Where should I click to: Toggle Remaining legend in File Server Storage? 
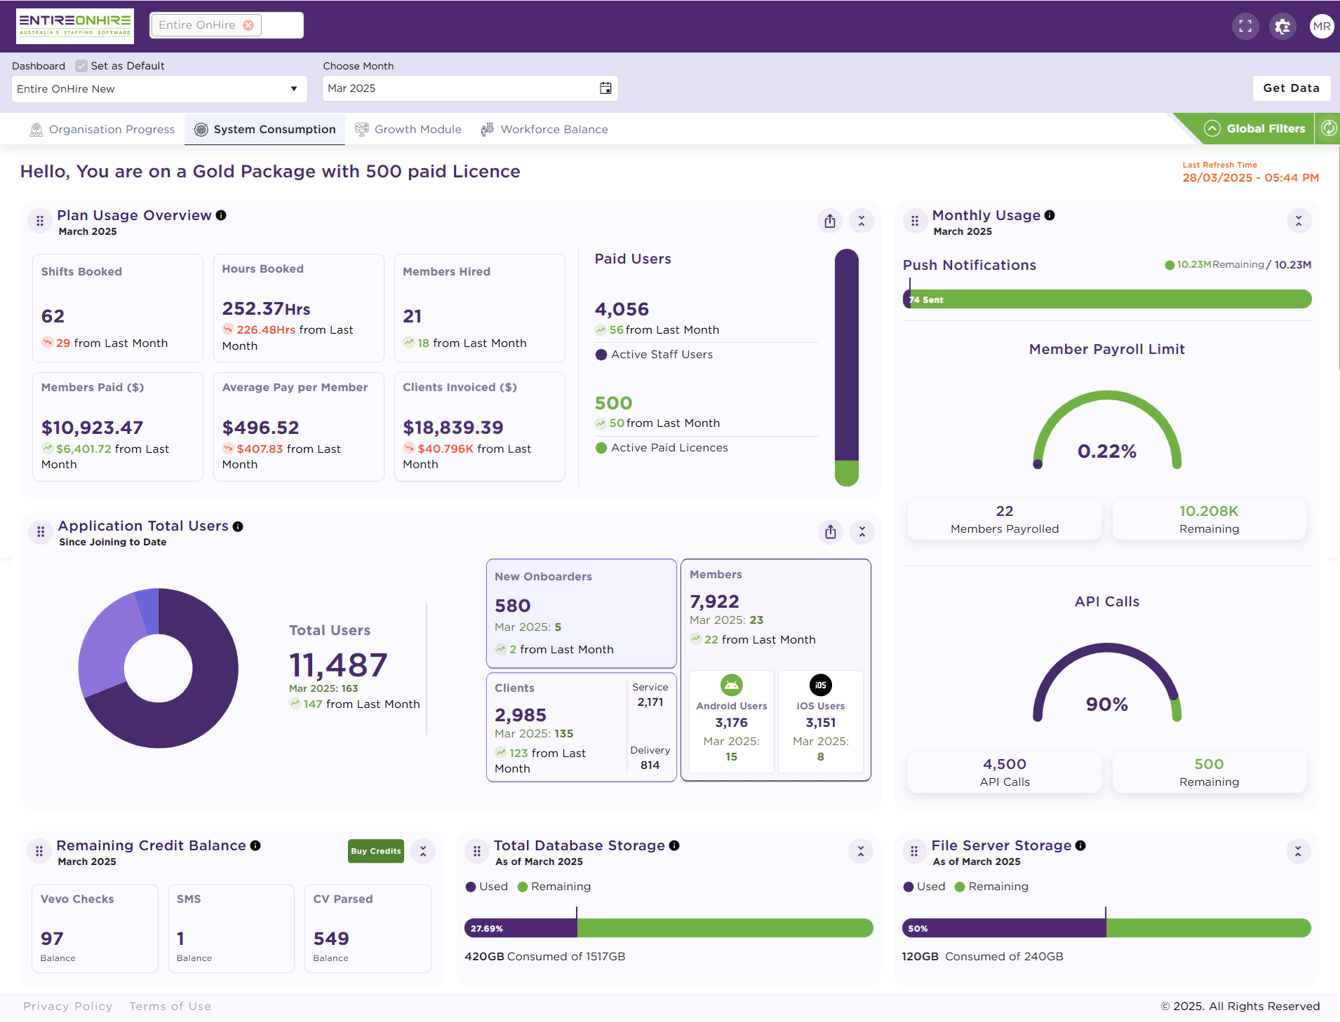tap(991, 887)
